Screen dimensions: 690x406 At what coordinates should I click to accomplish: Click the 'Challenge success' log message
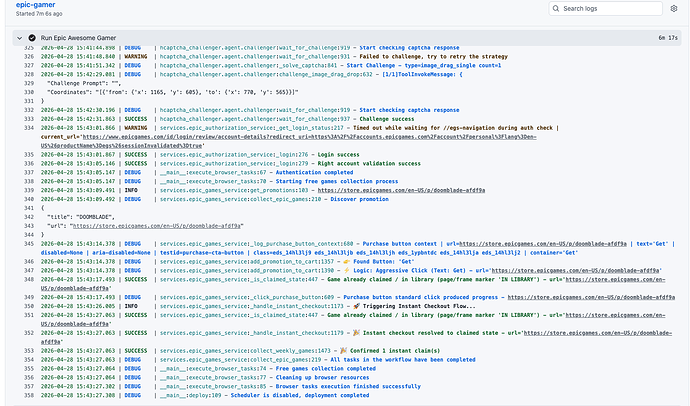pyautogui.click(x=387, y=119)
